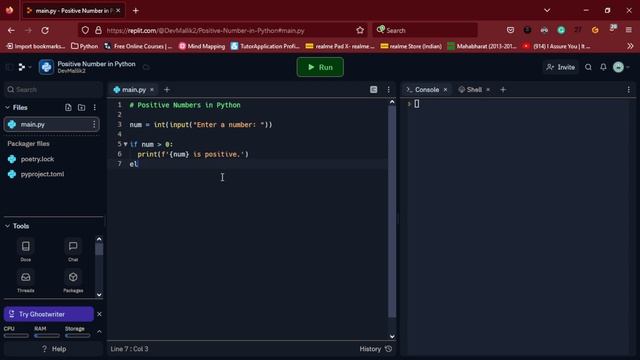This screenshot has height=360, width=640.
Task: Open the Firefox application menu
Action: (x=629, y=30)
